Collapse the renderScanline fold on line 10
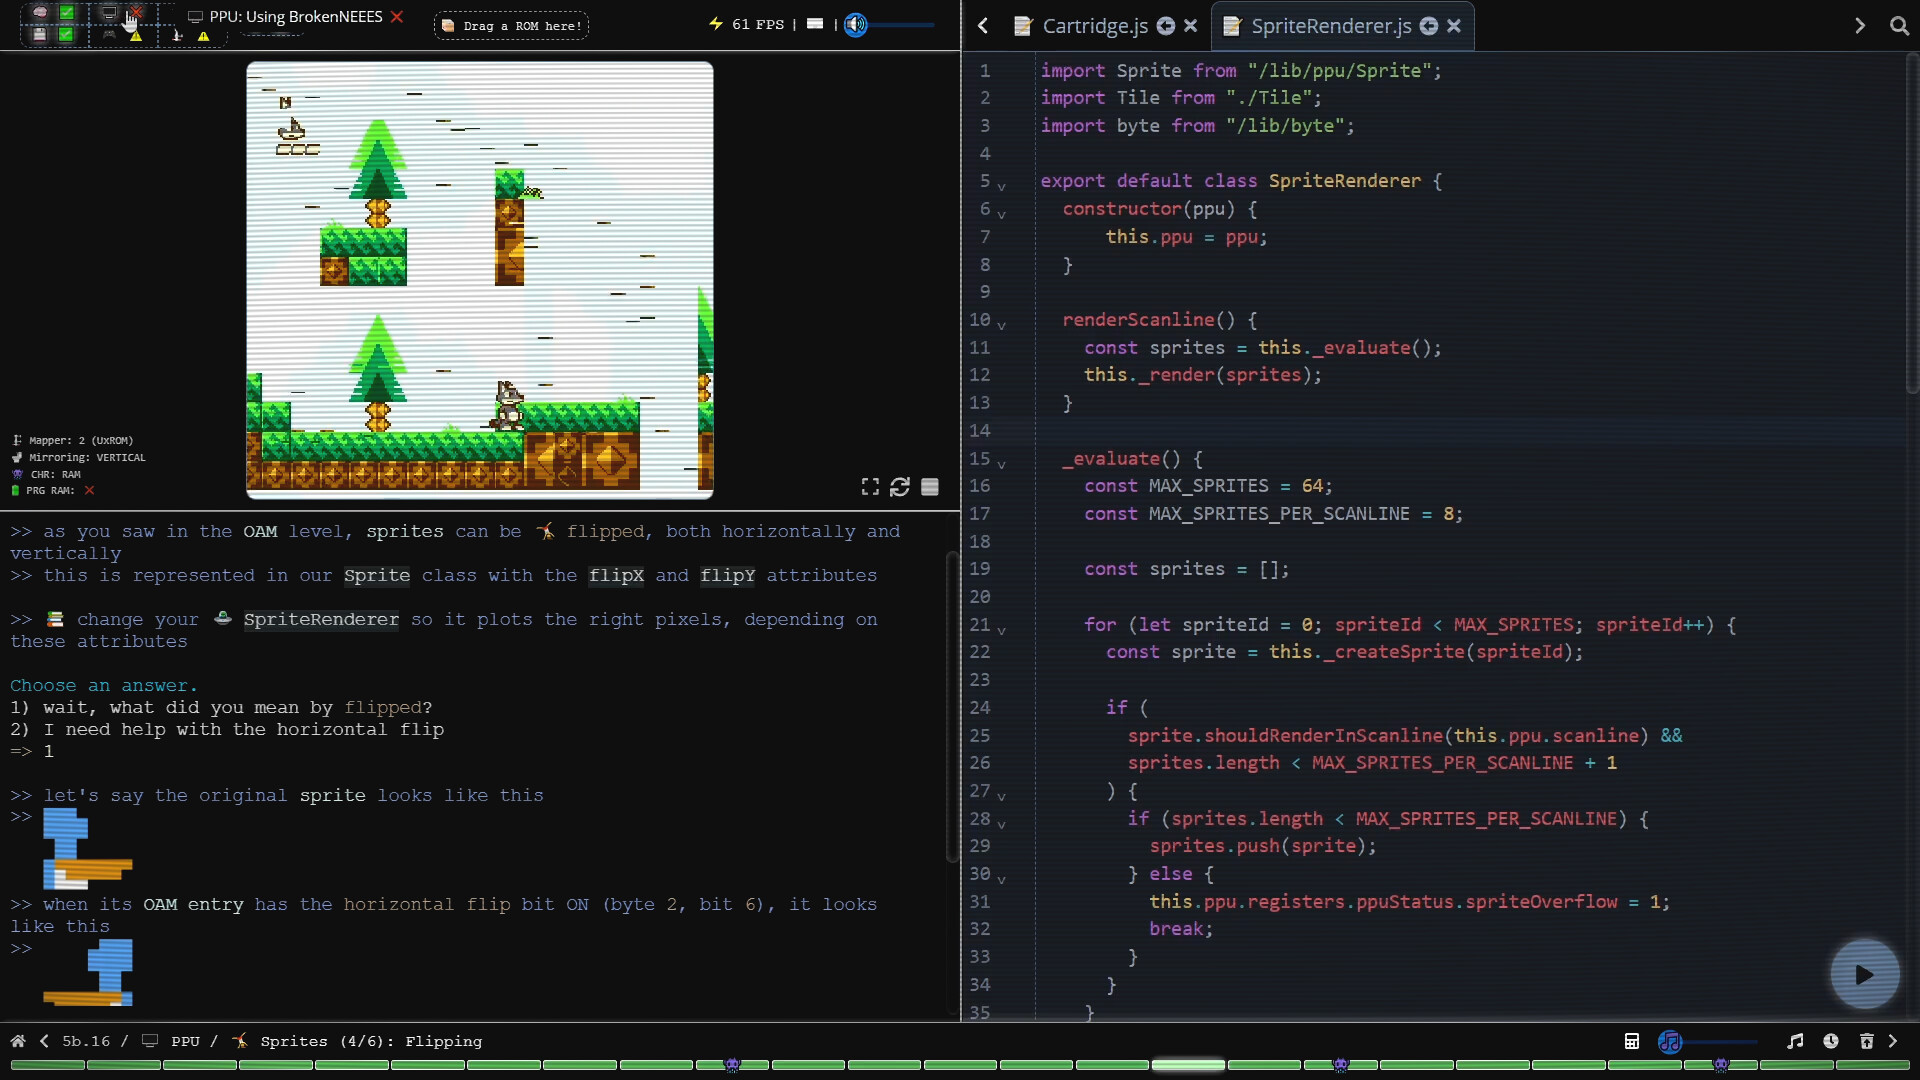Viewport: 1920px width, 1080px height. pyautogui.click(x=1001, y=322)
